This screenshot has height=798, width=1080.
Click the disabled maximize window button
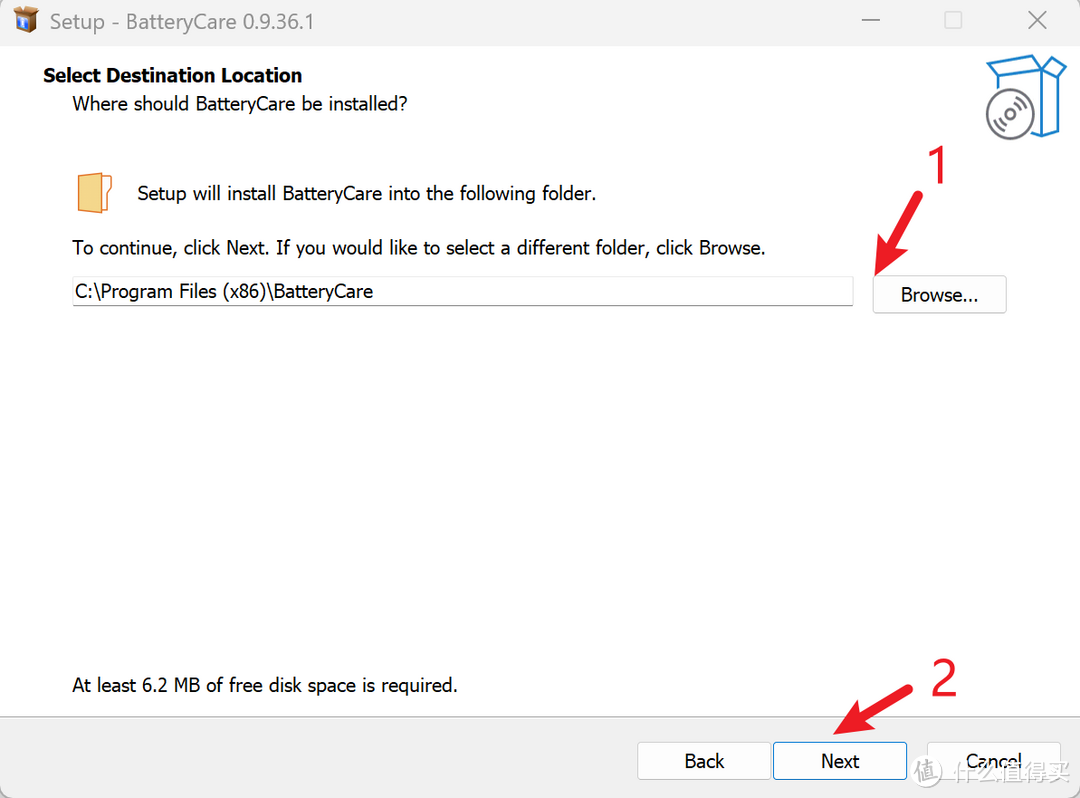[x=953, y=21]
